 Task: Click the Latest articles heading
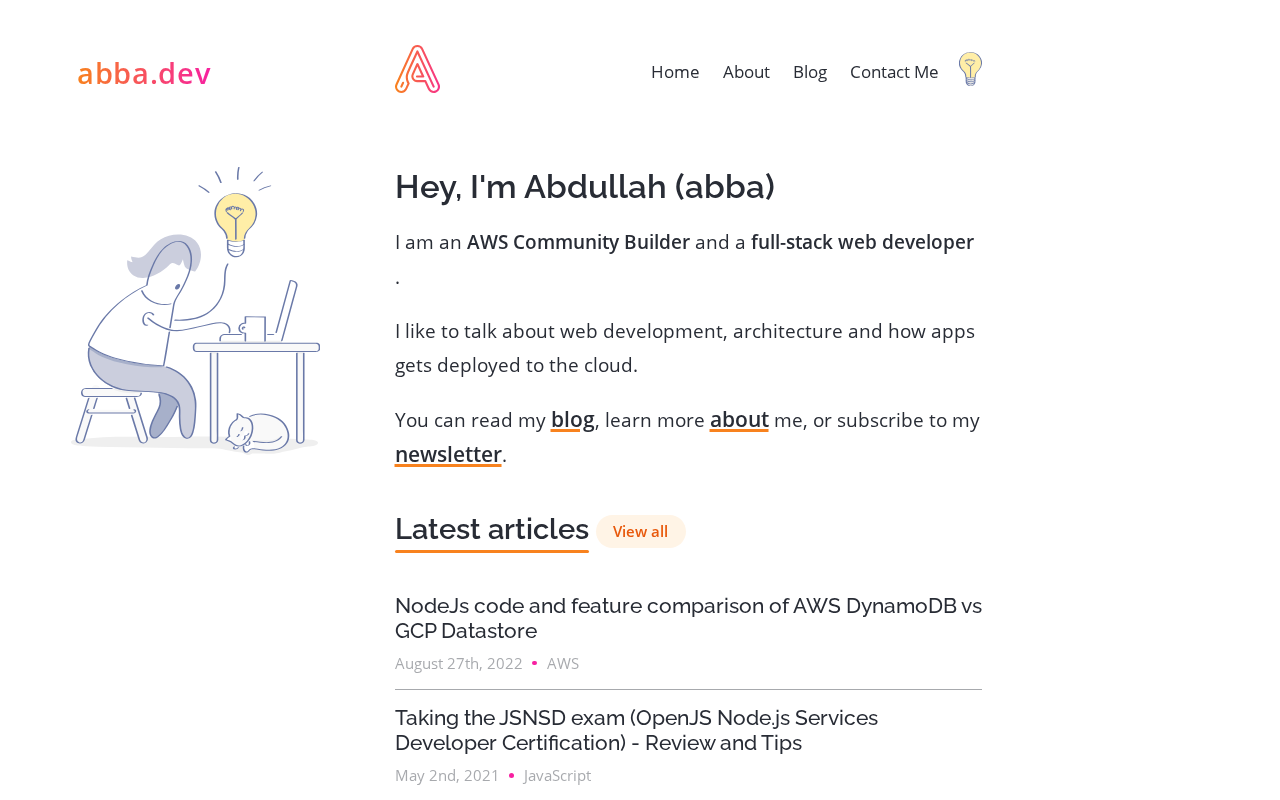pyautogui.click(x=492, y=529)
